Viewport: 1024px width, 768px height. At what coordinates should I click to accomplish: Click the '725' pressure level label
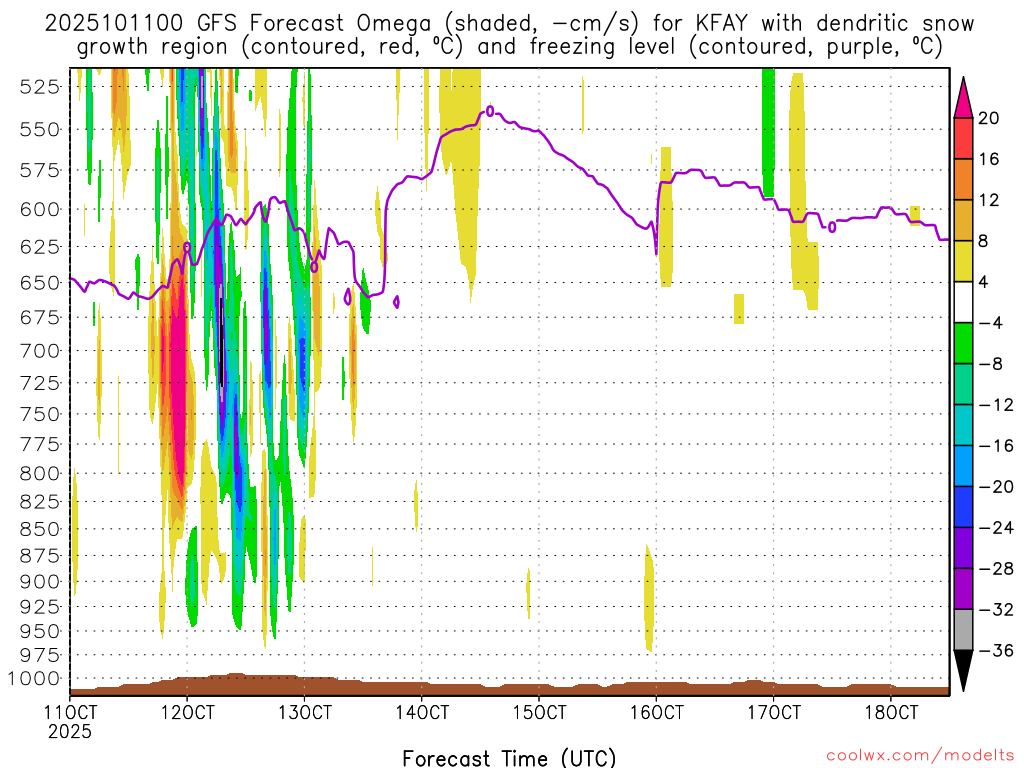pos(40,383)
